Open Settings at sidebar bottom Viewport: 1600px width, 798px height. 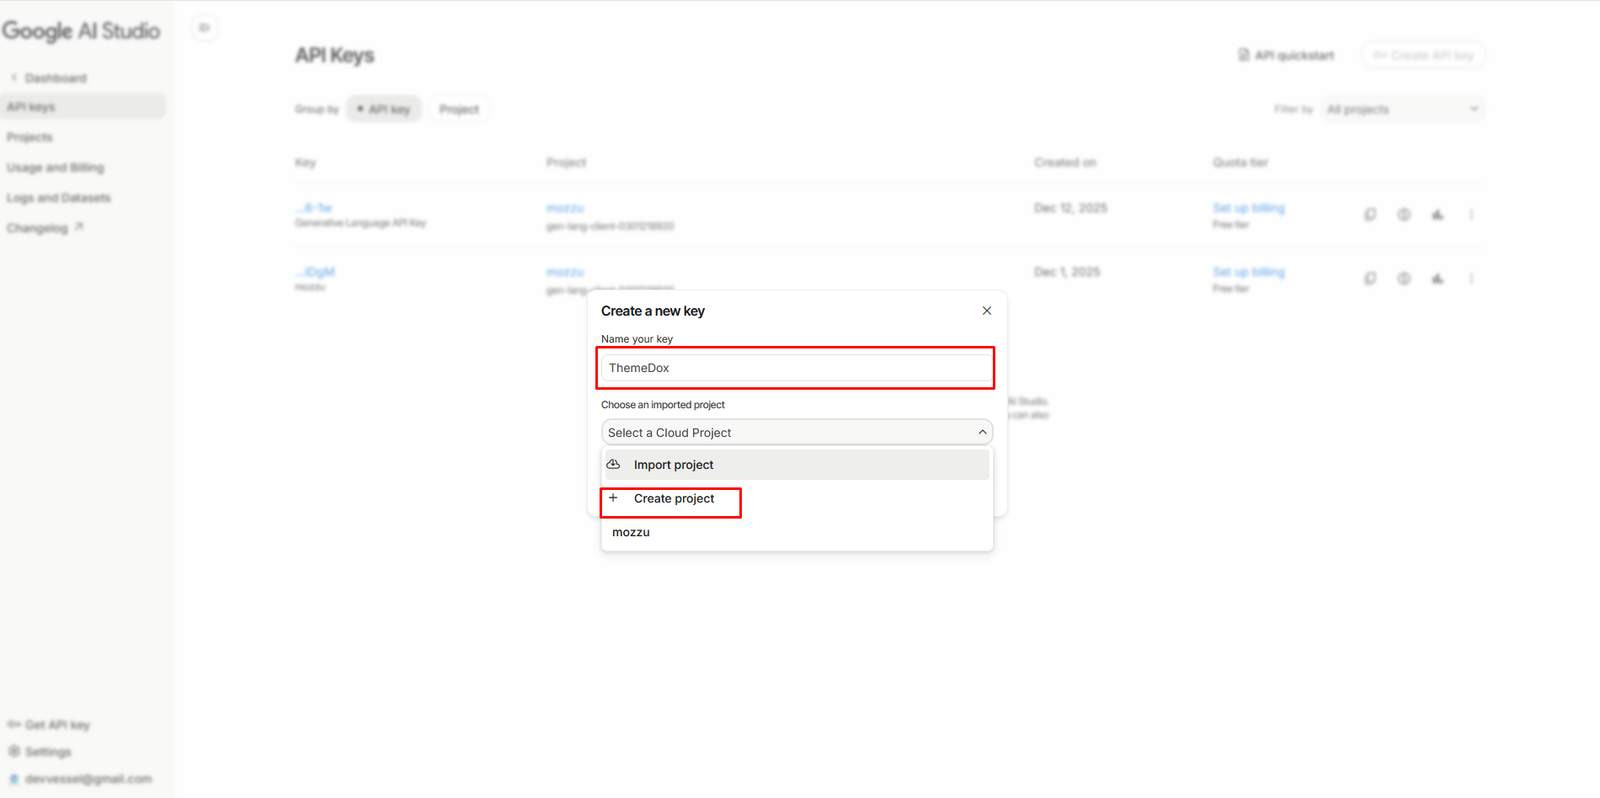40,751
